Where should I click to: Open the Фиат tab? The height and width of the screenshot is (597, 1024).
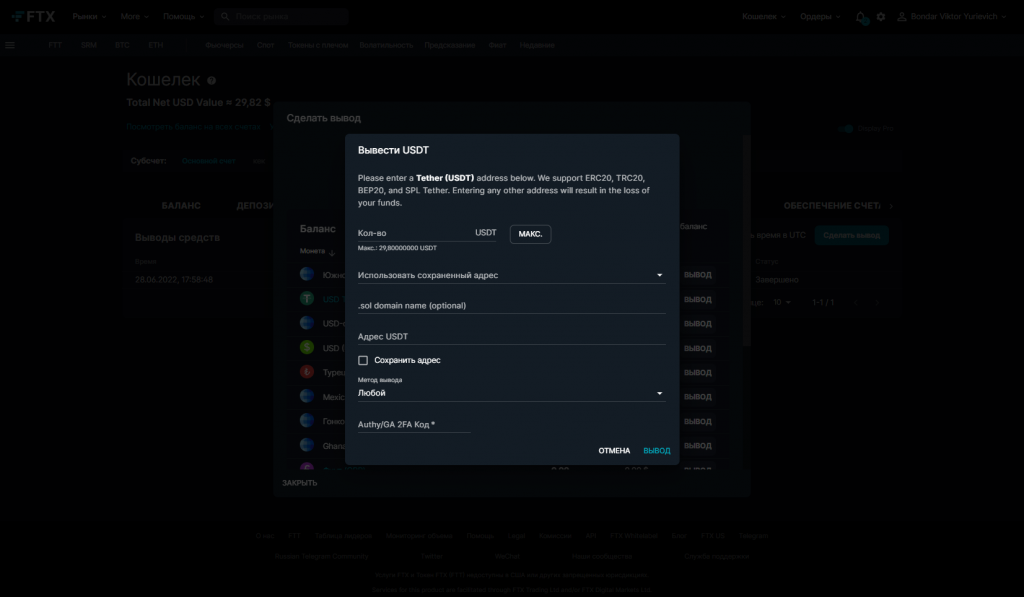click(x=497, y=45)
